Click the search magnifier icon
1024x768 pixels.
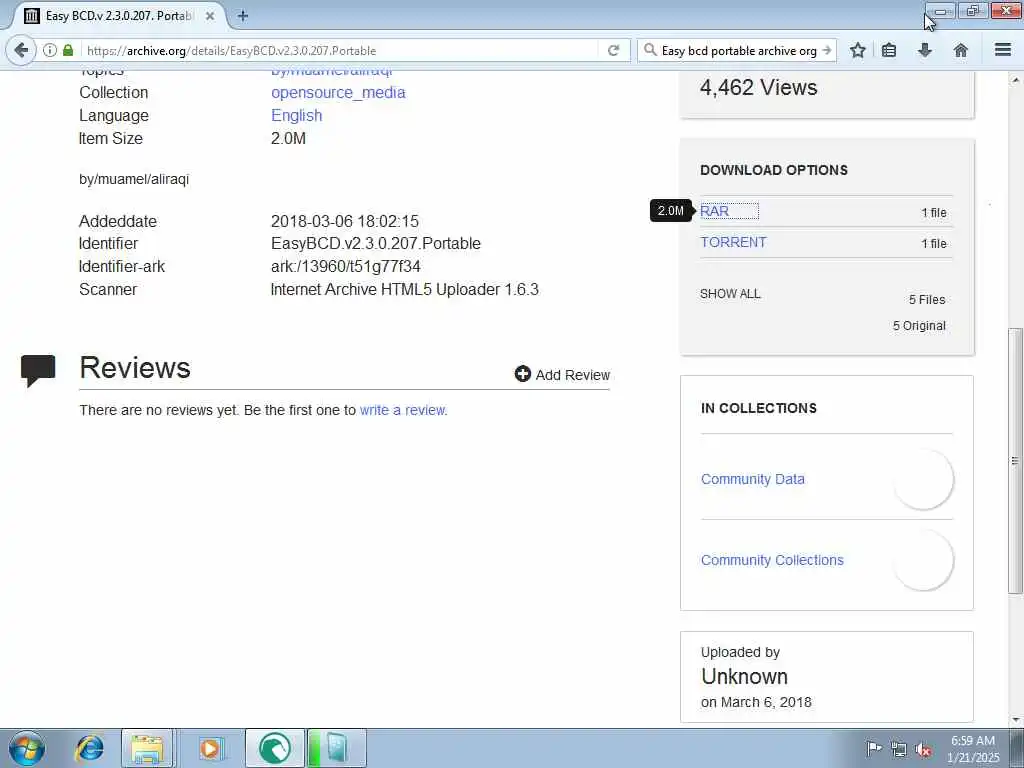(650, 50)
